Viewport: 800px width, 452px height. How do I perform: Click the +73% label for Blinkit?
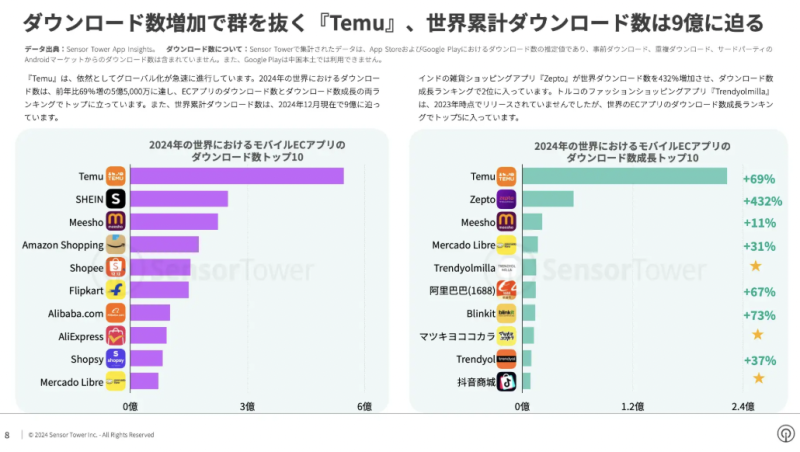pos(760,314)
